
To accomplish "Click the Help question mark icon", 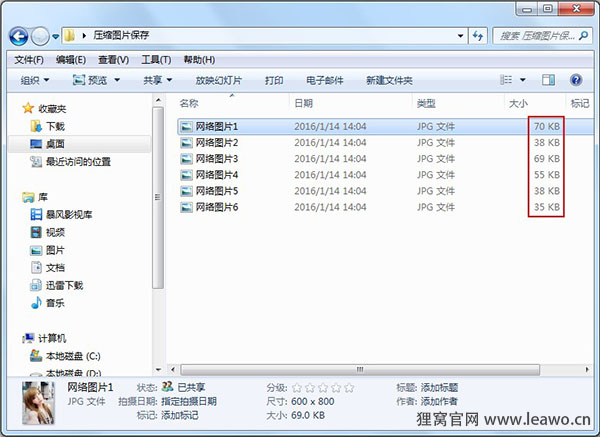I will pyautogui.click(x=576, y=80).
